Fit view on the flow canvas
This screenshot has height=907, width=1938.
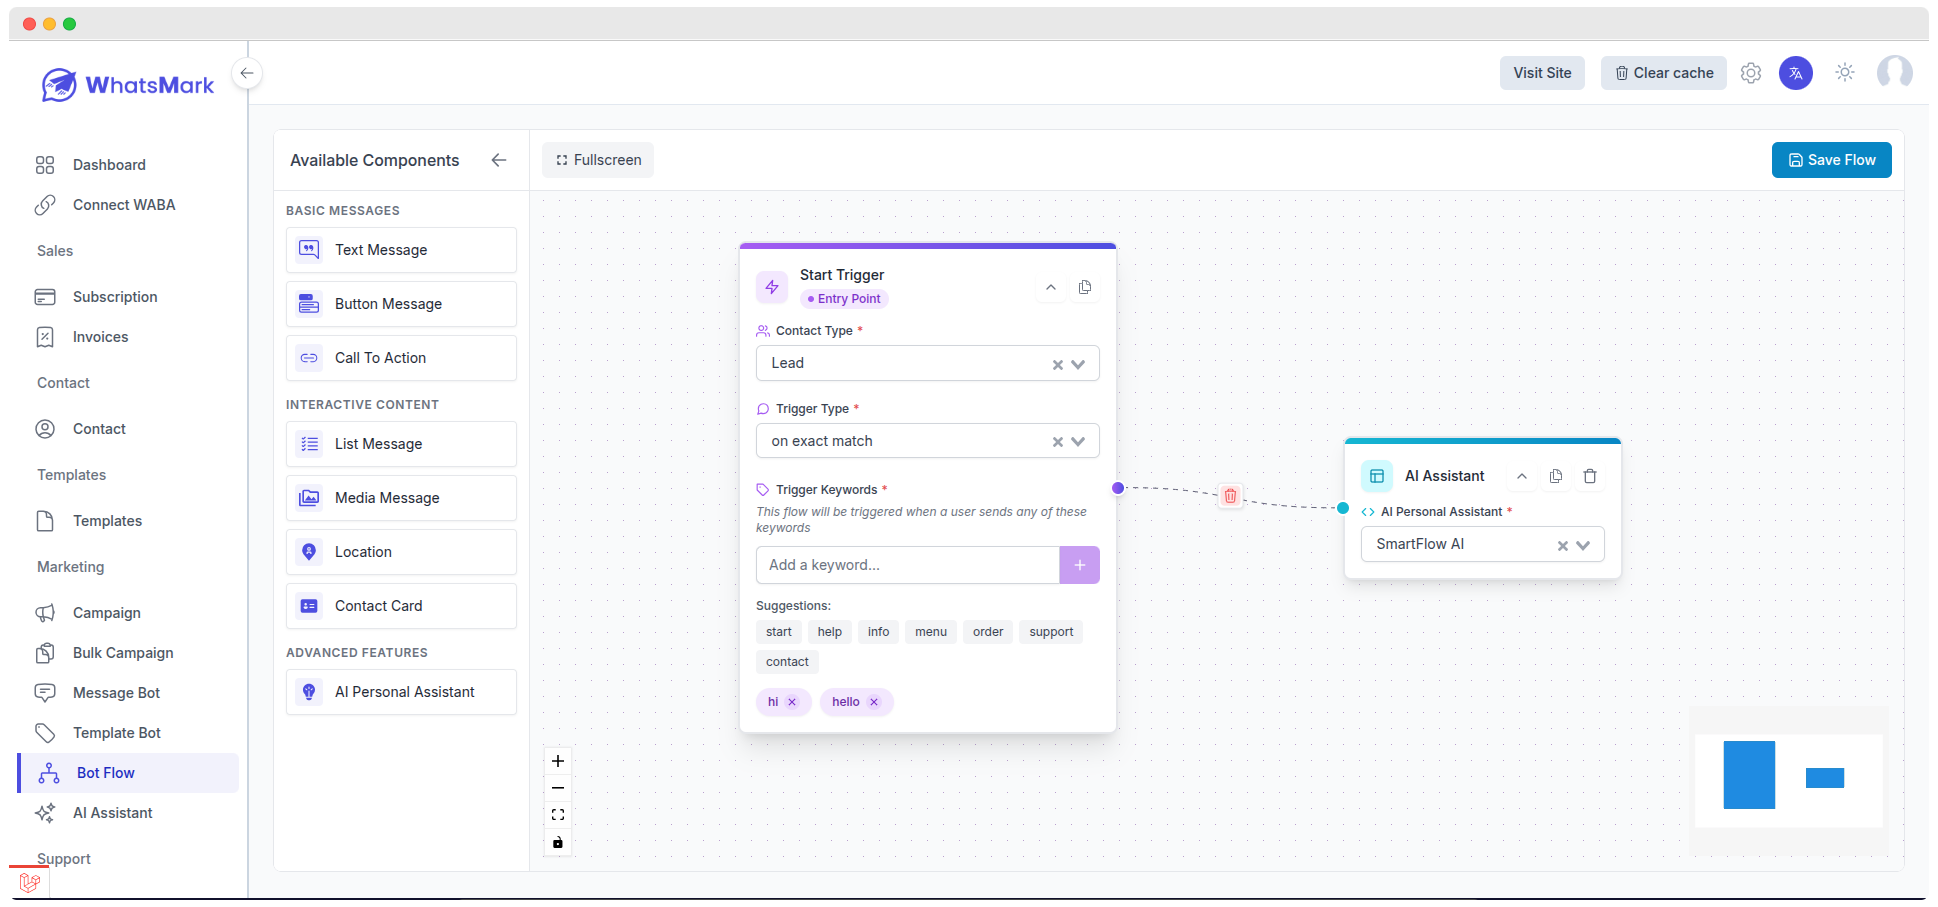point(558,815)
